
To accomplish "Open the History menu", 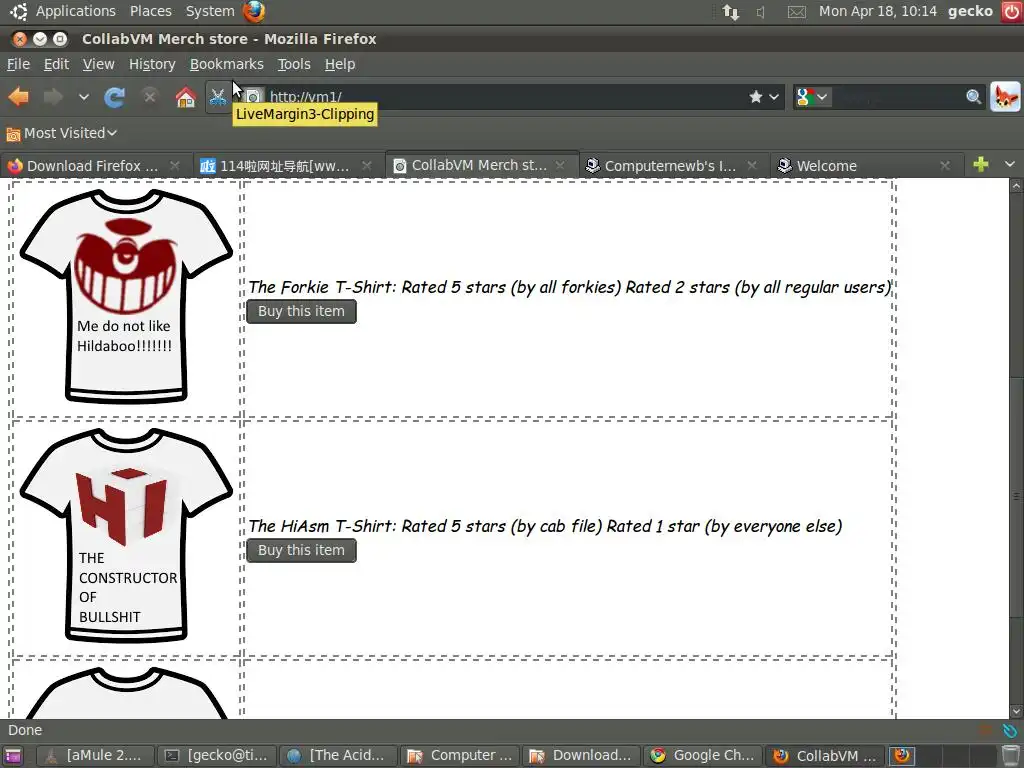I will coord(152,64).
